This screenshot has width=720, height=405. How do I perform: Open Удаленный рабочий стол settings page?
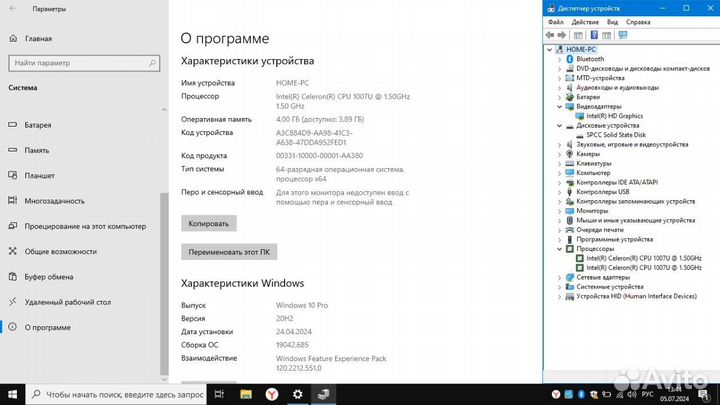[60, 302]
